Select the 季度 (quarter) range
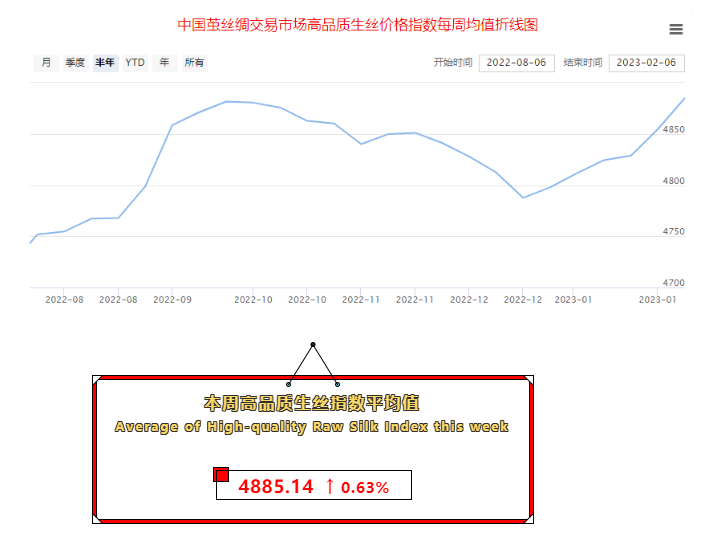 click(x=75, y=63)
